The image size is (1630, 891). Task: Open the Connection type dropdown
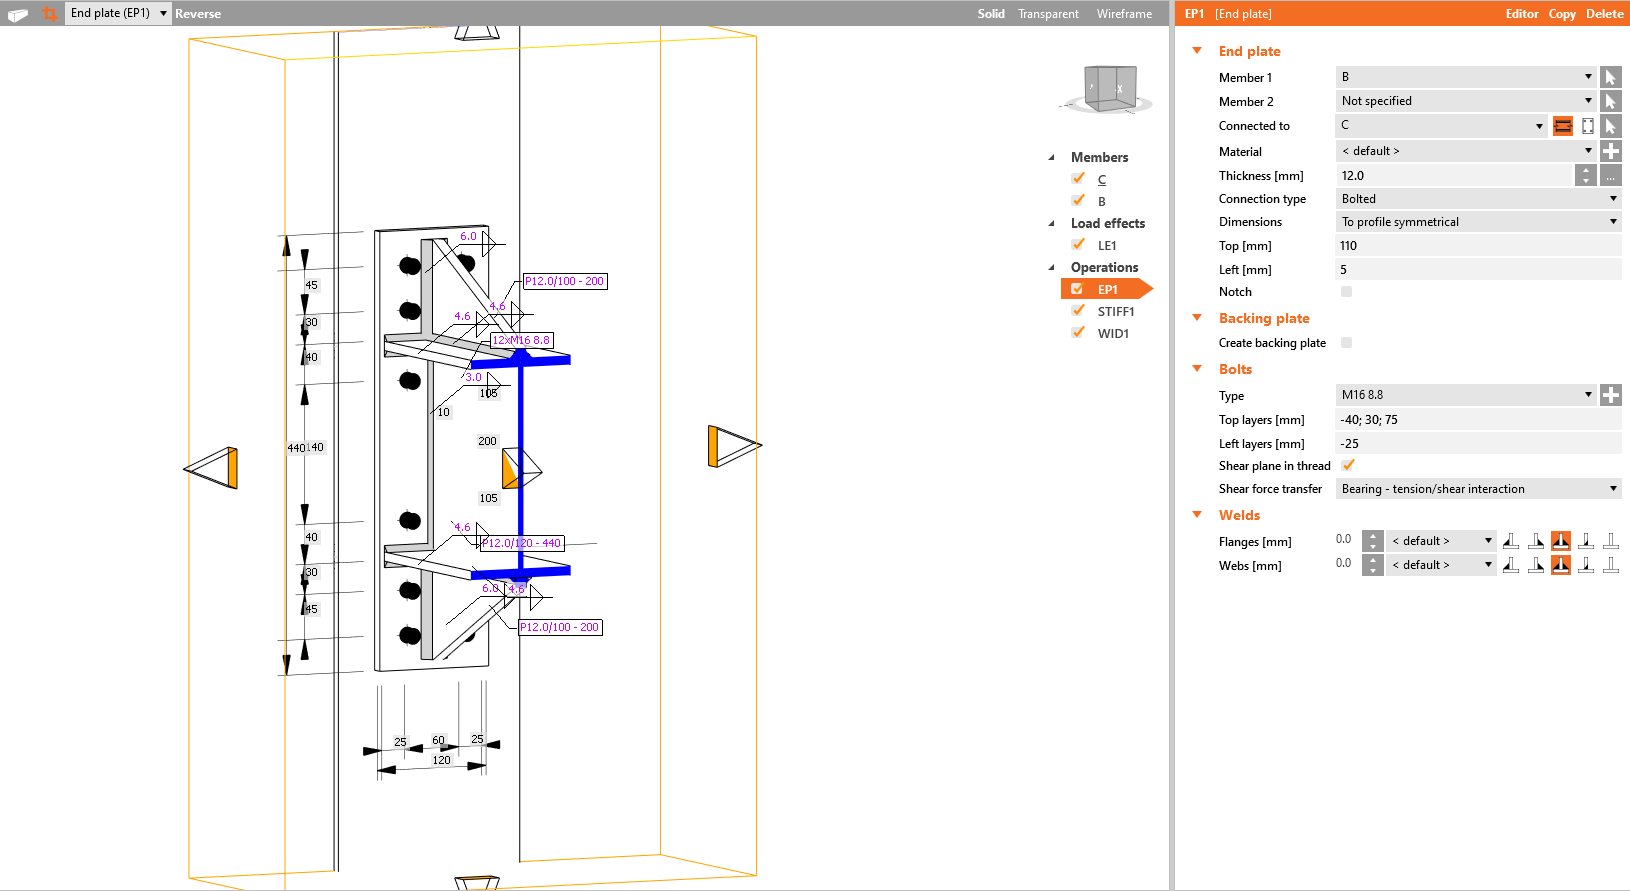click(x=1478, y=199)
